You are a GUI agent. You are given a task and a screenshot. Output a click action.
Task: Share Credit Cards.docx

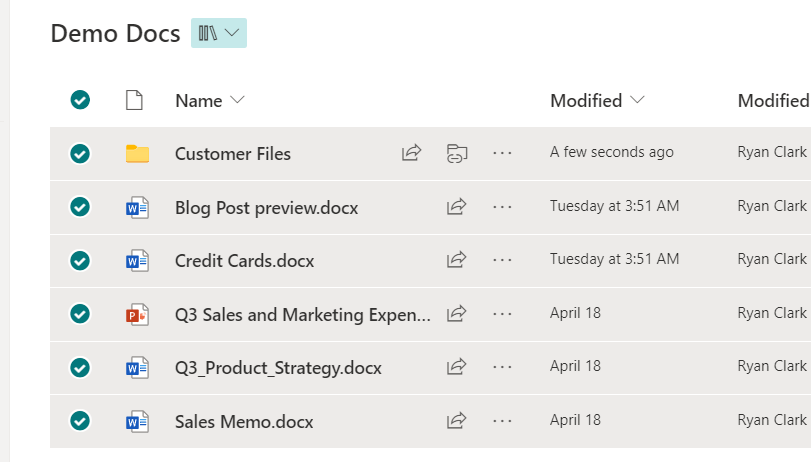point(457,259)
